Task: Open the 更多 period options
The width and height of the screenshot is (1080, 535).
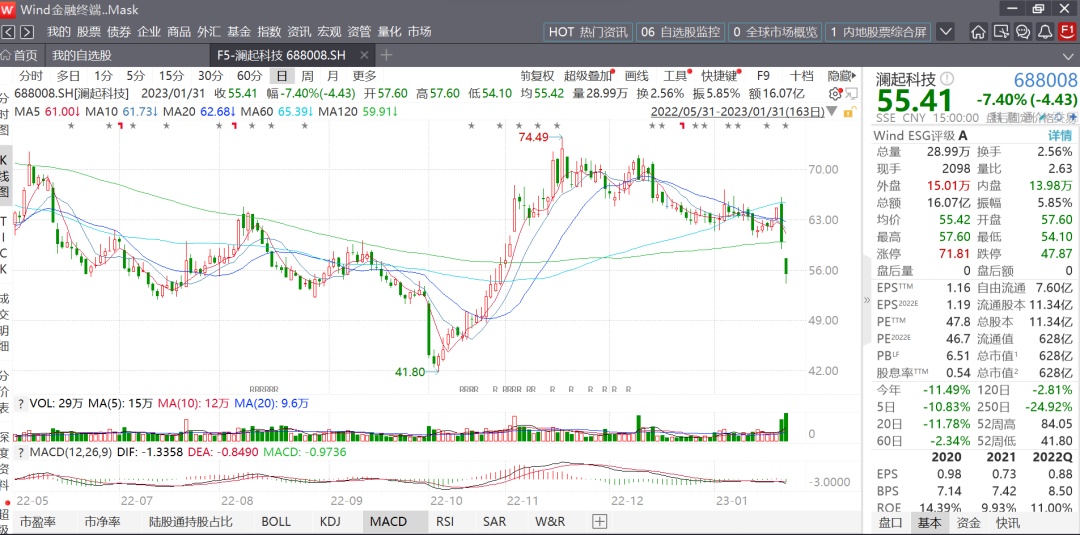Action: point(365,76)
